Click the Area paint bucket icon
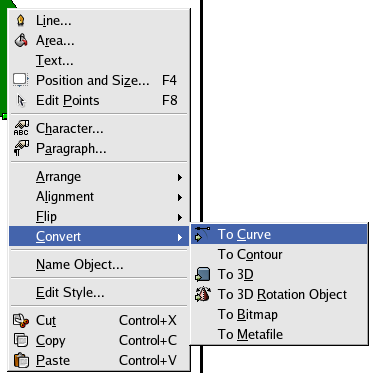The height and width of the screenshot is (373, 373). [21, 40]
